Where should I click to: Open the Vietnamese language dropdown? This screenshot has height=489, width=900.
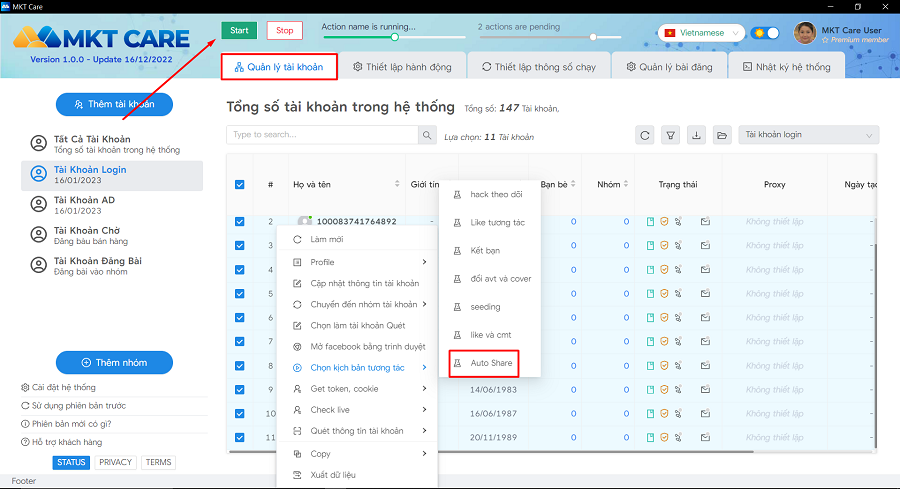pyautogui.click(x=701, y=33)
